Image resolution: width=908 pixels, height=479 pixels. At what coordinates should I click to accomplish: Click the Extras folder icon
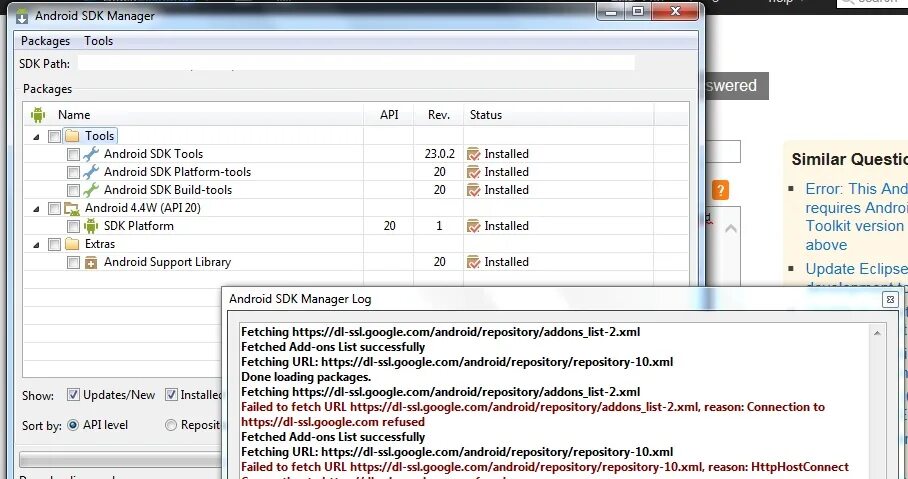tap(72, 244)
